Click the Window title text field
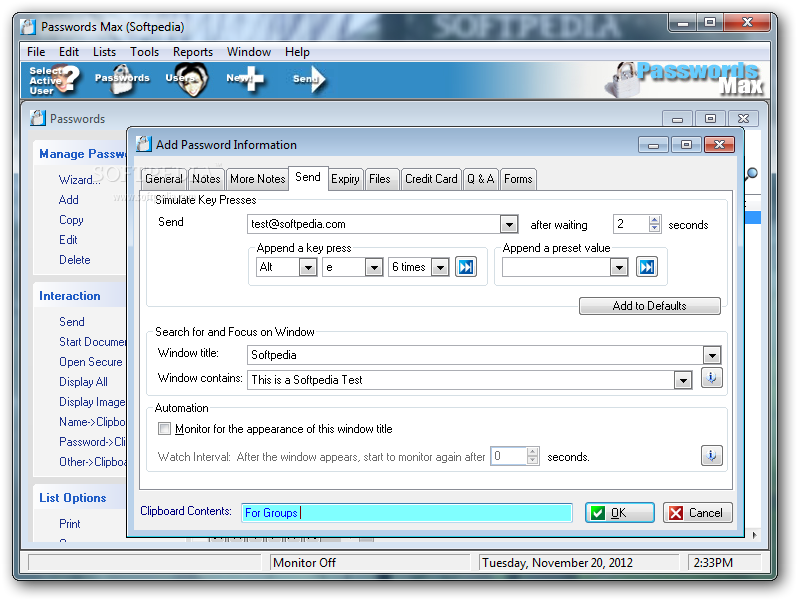Image resolution: width=798 pixels, height=601 pixels. (x=475, y=355)
